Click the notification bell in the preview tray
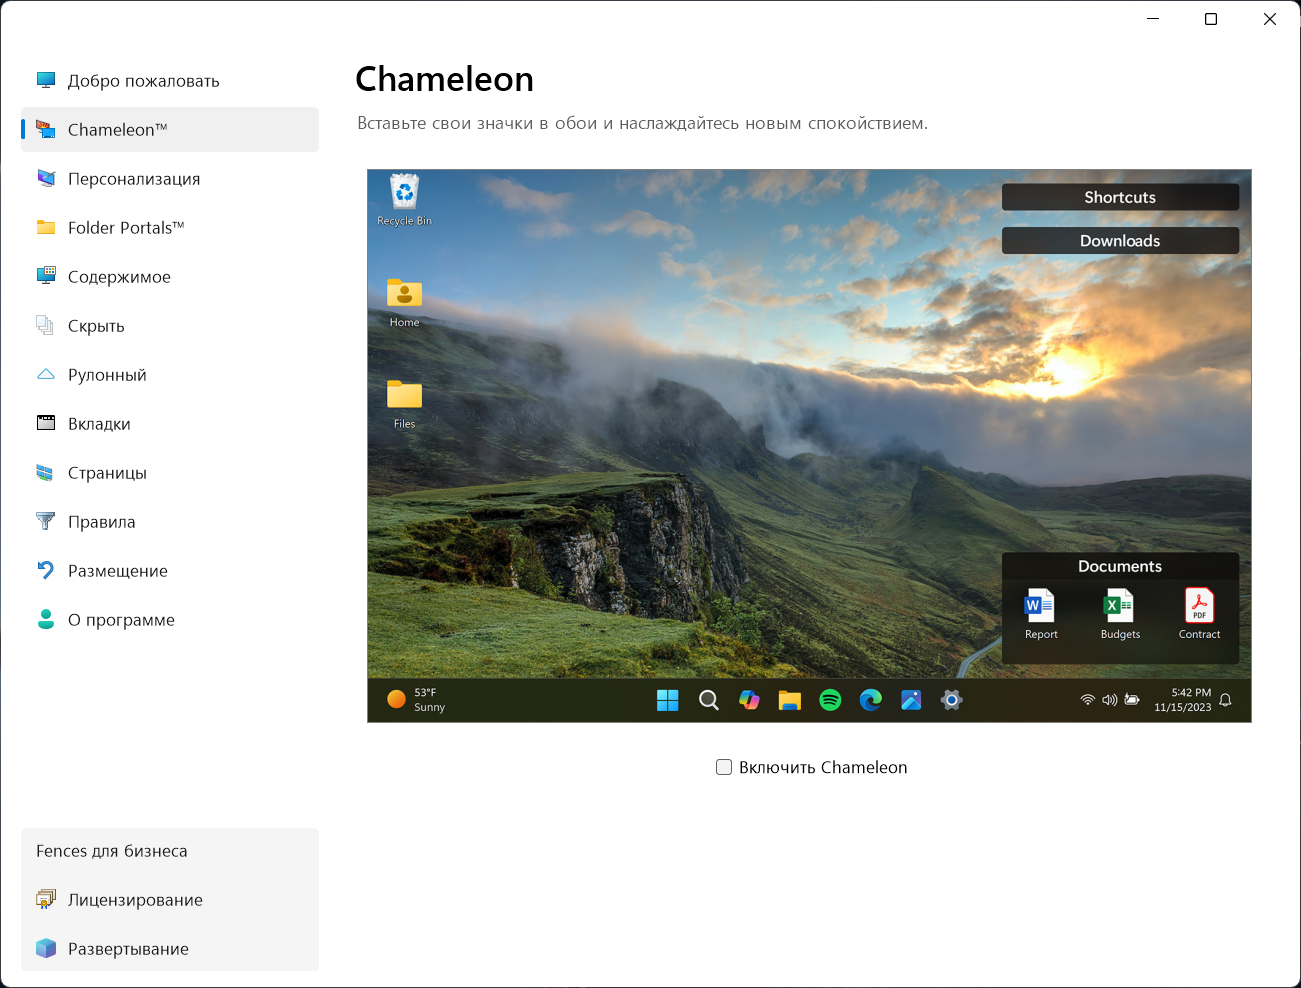1301x988 pixels. [1225, 700]
